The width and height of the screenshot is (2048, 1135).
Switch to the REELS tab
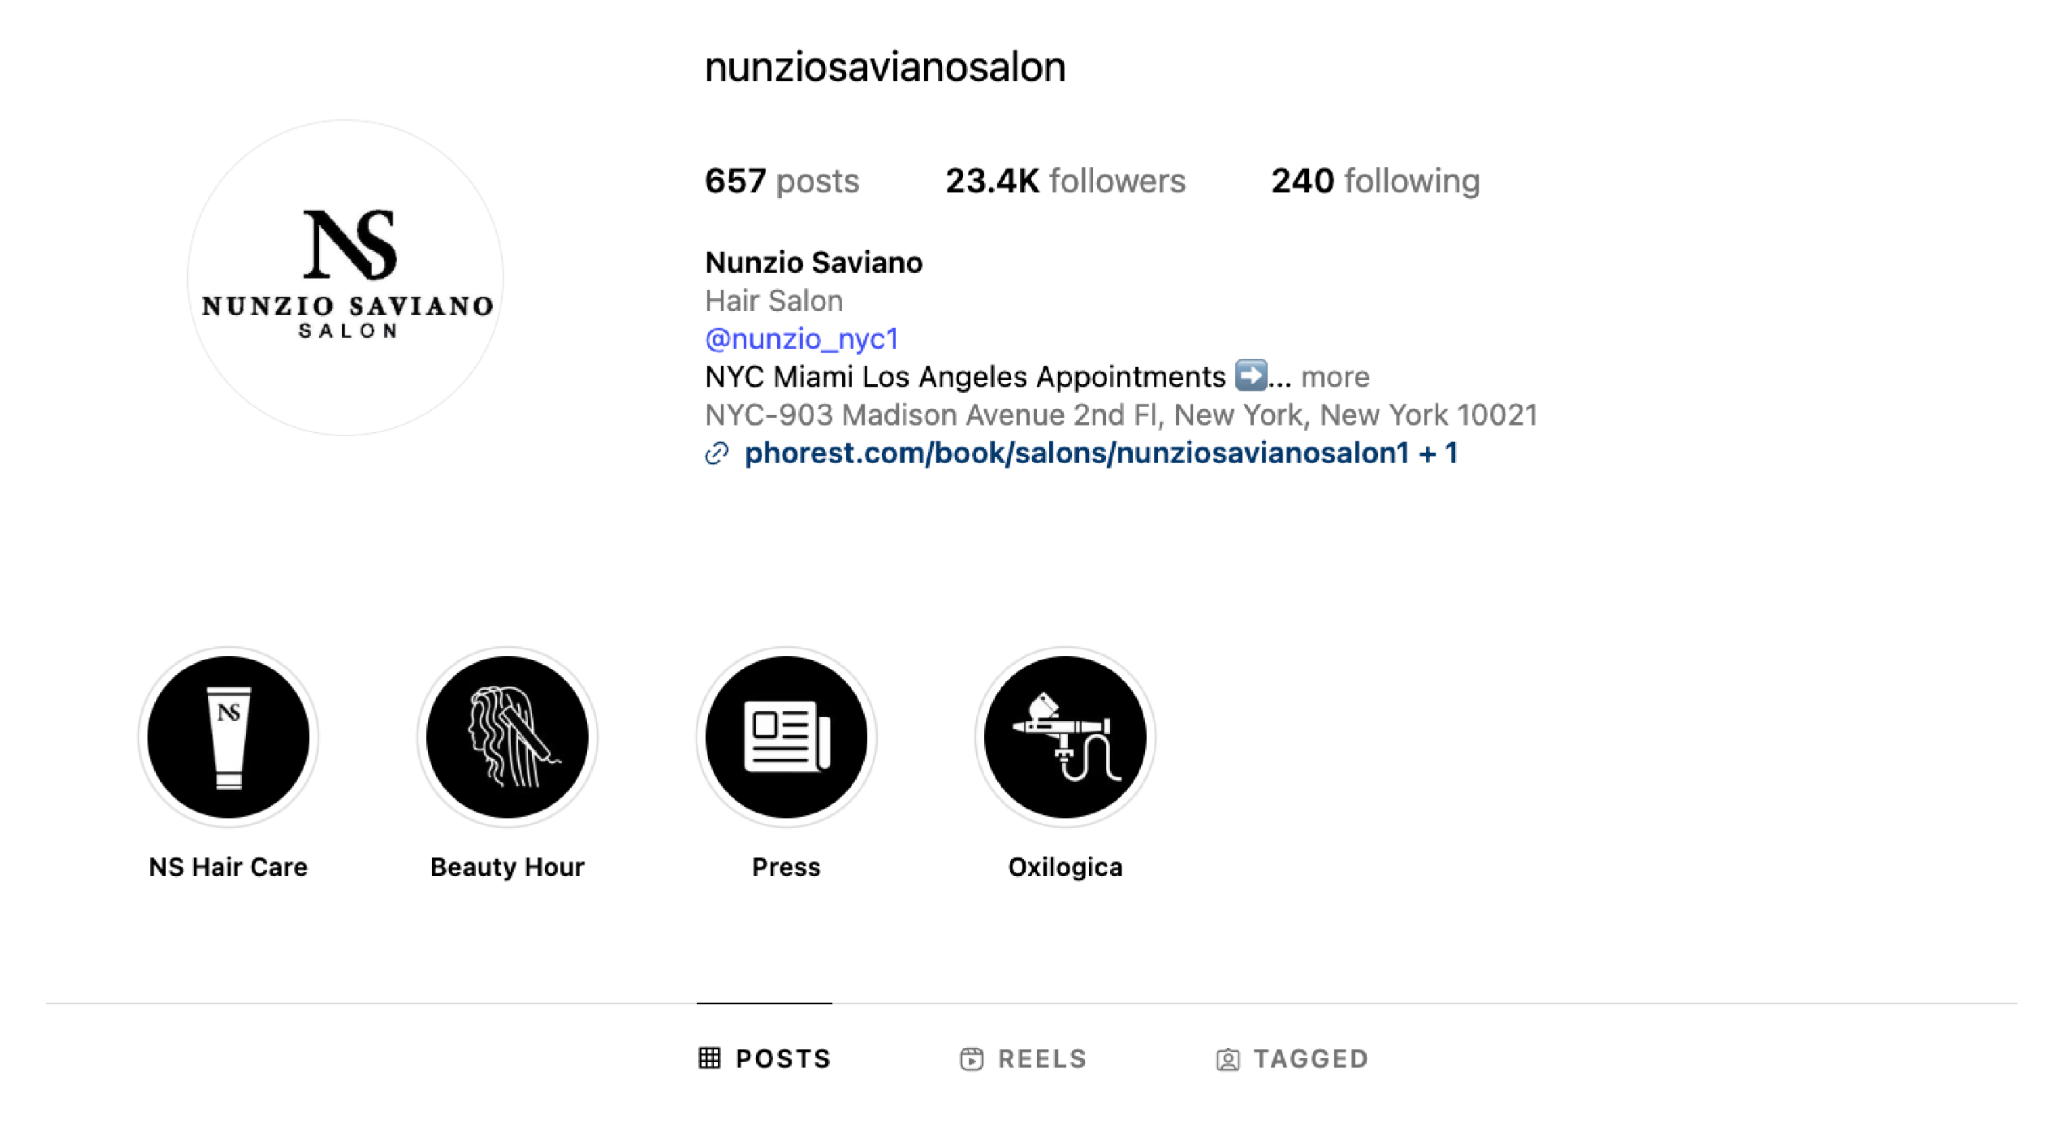coord(1023,1059)
